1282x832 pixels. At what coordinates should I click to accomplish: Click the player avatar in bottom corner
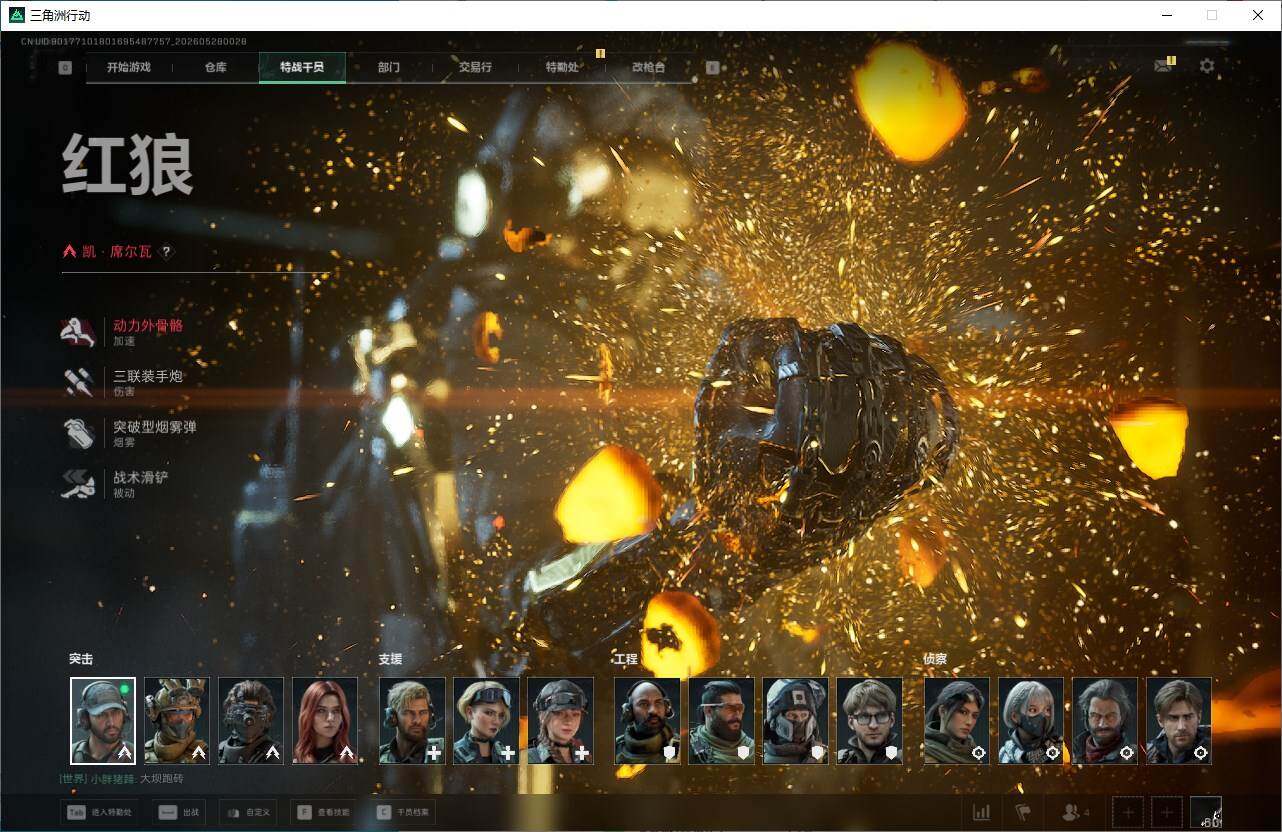[x=1206, y=813]
